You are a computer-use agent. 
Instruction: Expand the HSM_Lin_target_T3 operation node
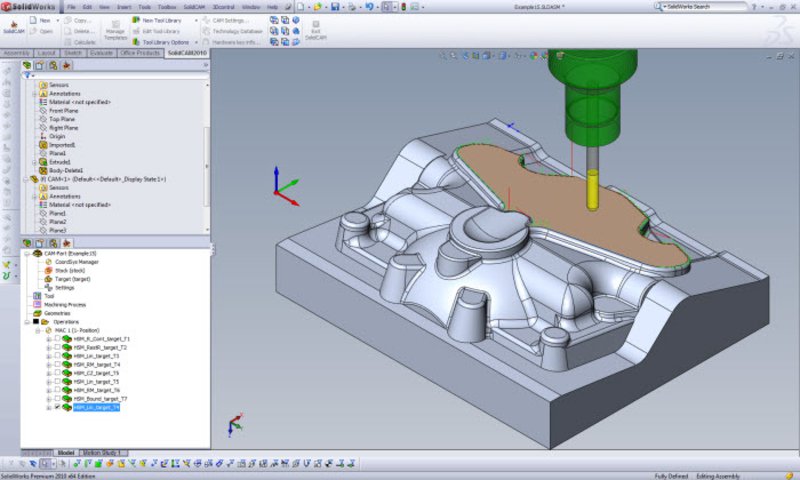(49, 356)
